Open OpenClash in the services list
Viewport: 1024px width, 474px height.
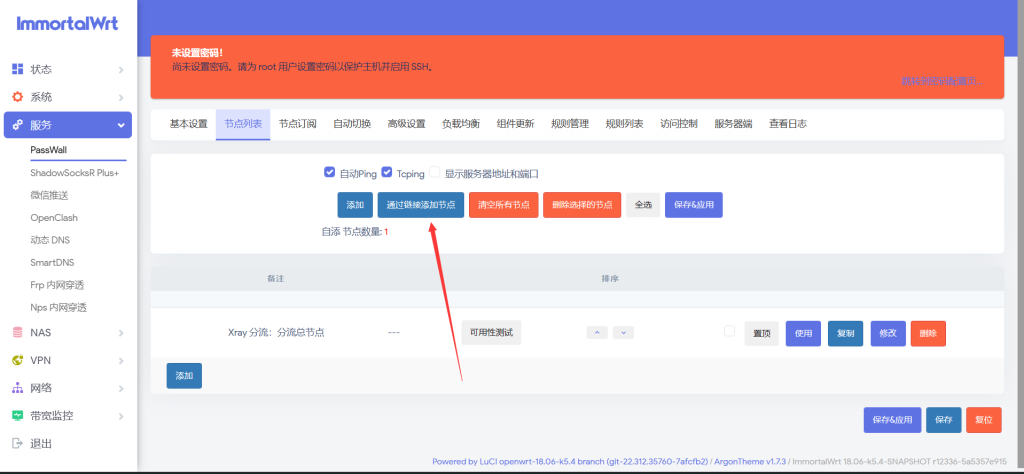[54, 217]
